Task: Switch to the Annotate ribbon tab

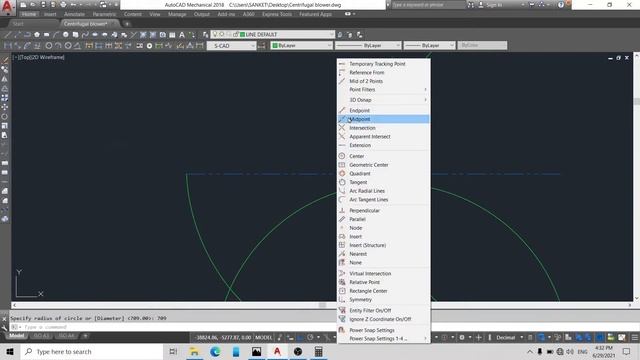Action: (x=74, y=14)
